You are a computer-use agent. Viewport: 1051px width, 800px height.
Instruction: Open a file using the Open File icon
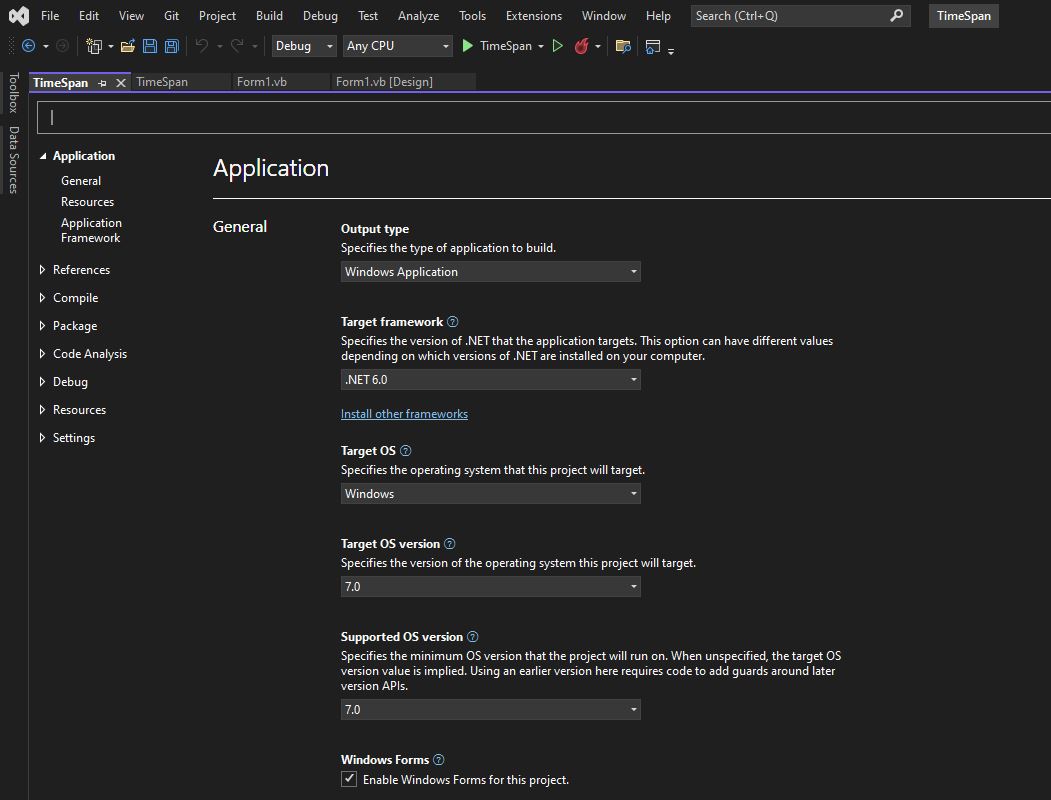coord(127,46)
